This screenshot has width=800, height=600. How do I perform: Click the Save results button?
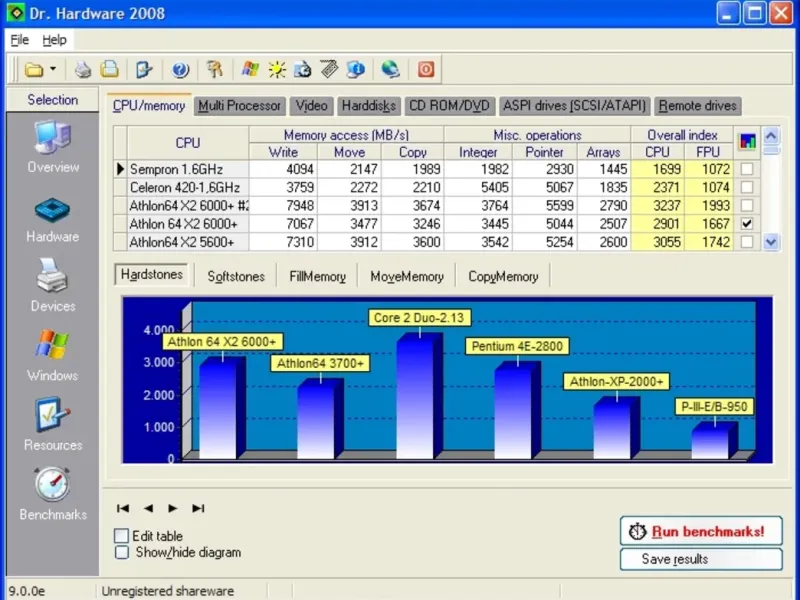click(701, 559)
